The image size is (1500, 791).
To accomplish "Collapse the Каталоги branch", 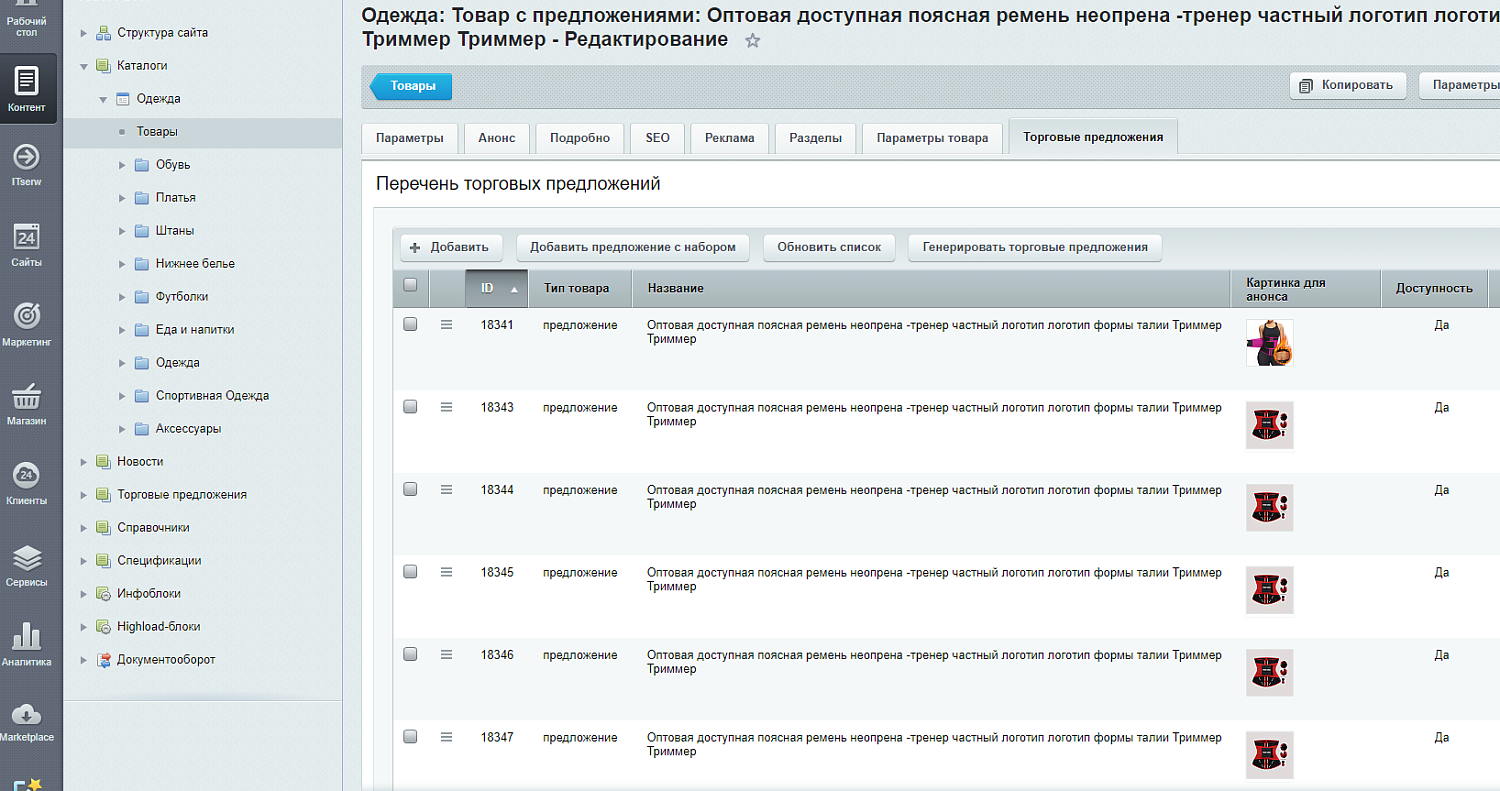I will [x=84, y=65].
